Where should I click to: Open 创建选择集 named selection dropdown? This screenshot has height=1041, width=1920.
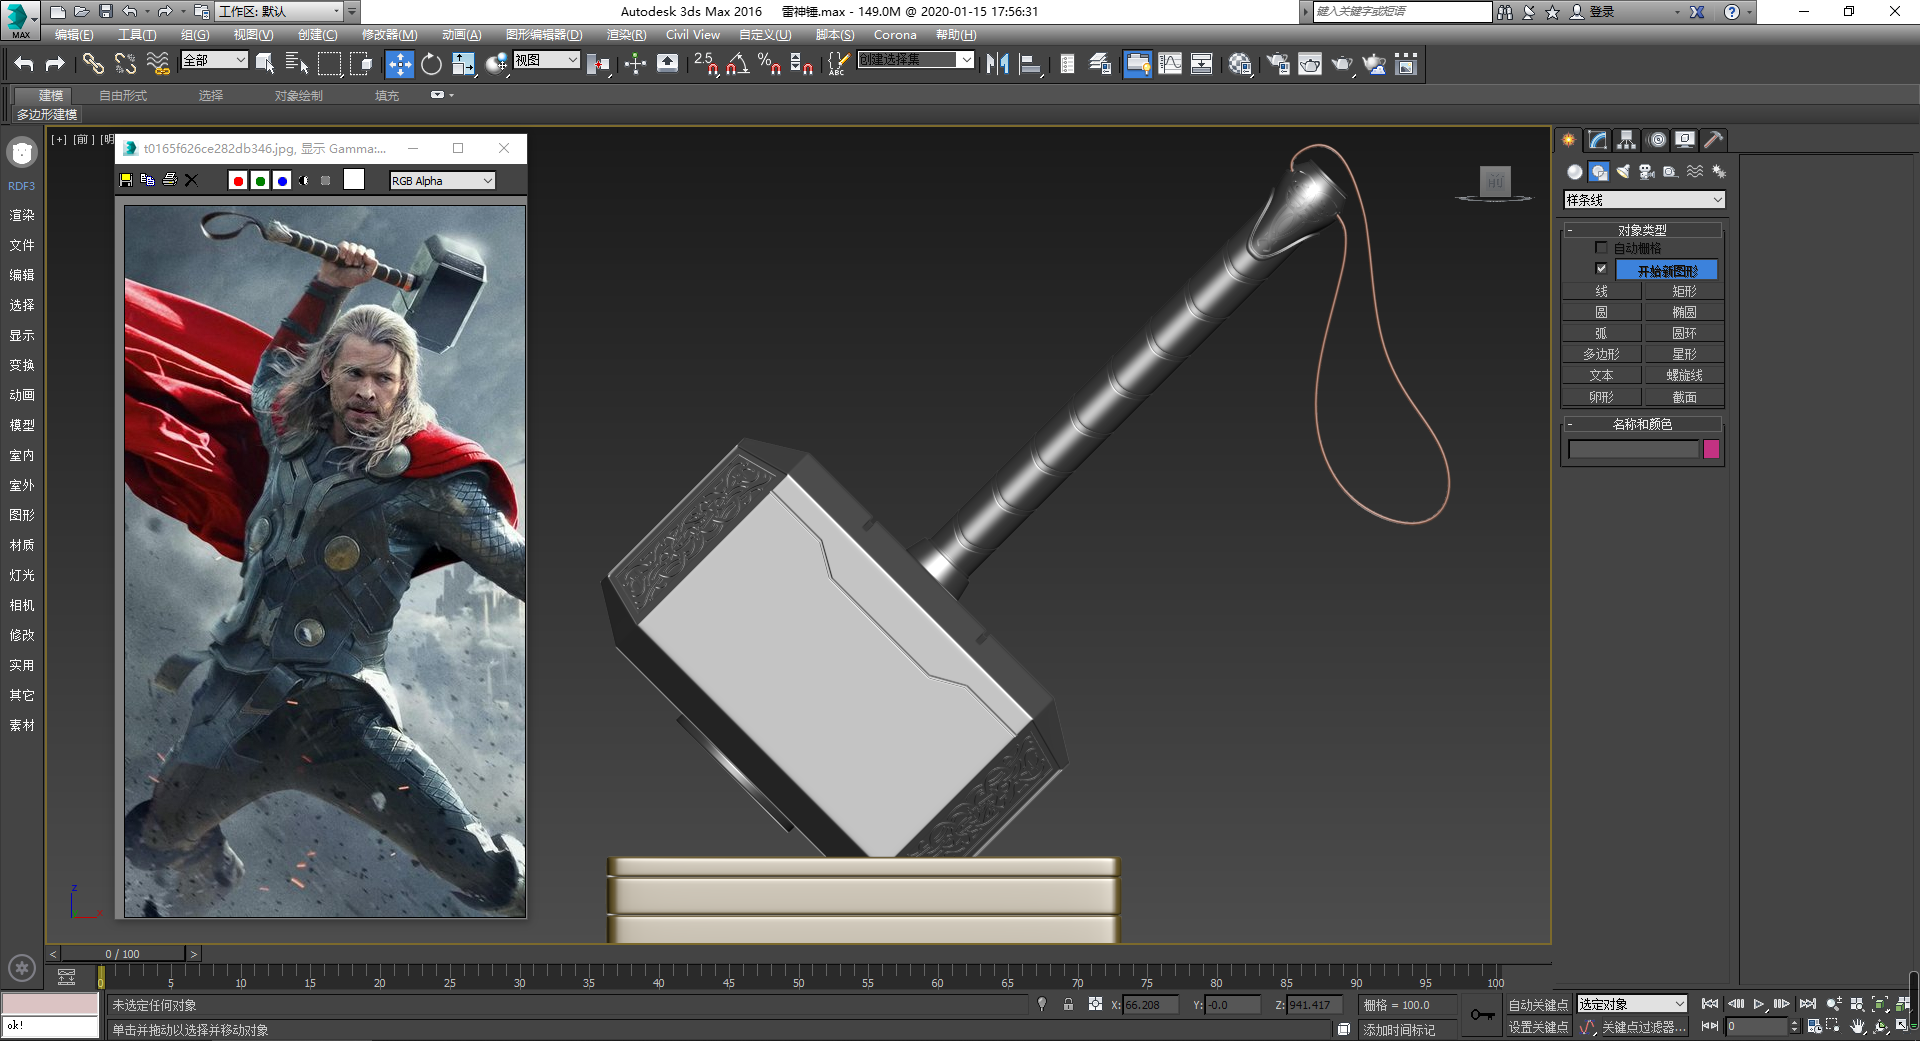916,60
